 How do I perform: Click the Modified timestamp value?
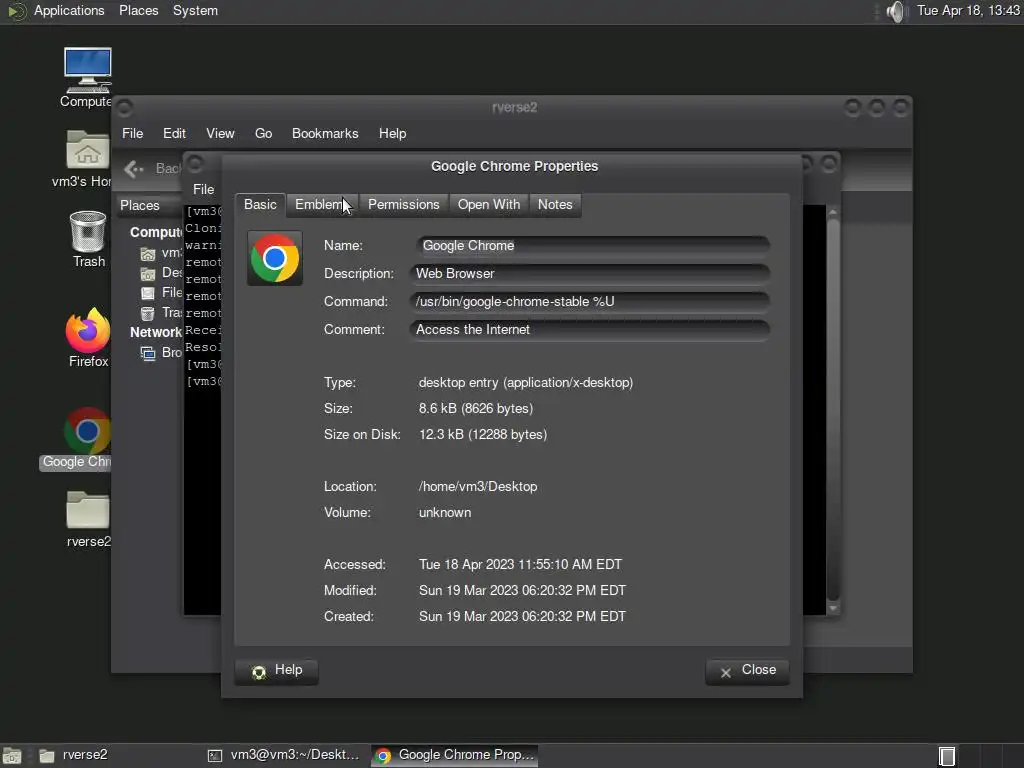click(x=522, y=591)
